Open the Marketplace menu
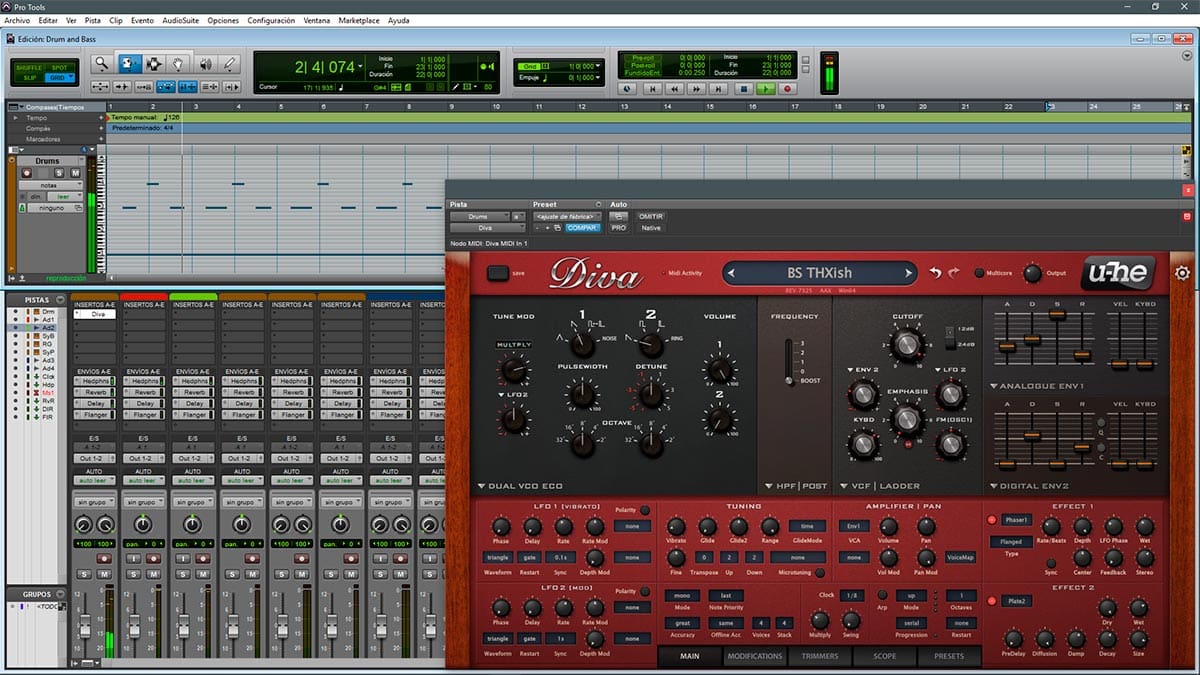This screenshot has height=675, width=1200. click(358, 20)
